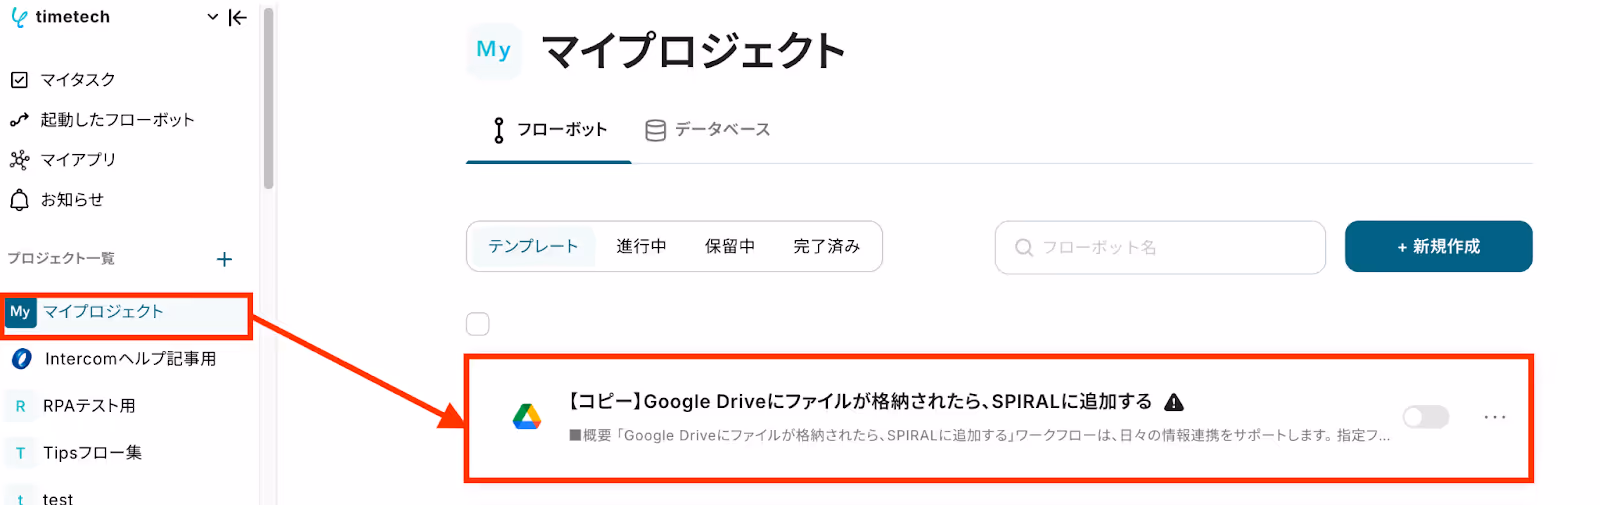Image resolution: width=1600 pixels, height=505 pixels.
Task: Open 起動したフローボット in the sidebar
Action: [x=117, y=120]
